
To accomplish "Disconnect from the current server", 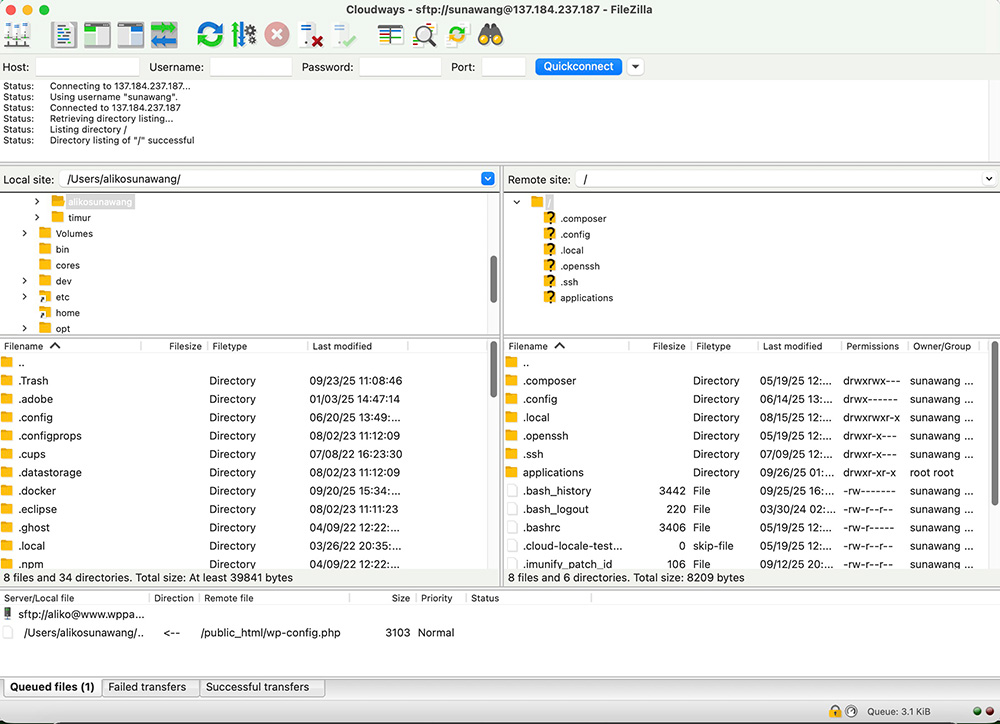I will [311, 35].
